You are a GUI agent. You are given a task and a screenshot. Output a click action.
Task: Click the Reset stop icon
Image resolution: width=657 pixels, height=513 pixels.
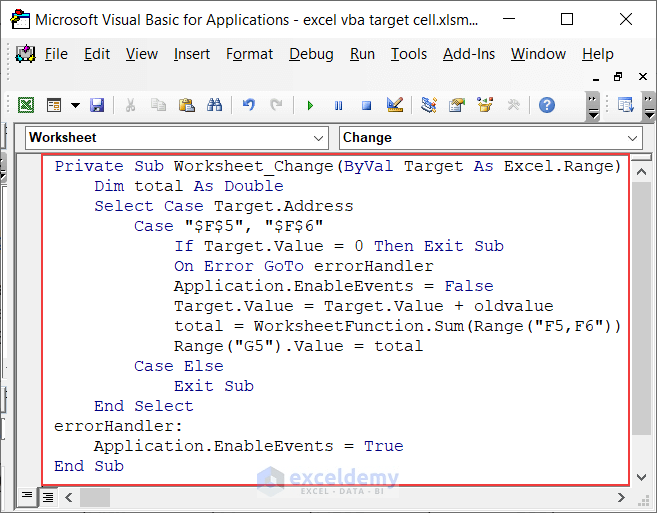click(x=367, y=105)
